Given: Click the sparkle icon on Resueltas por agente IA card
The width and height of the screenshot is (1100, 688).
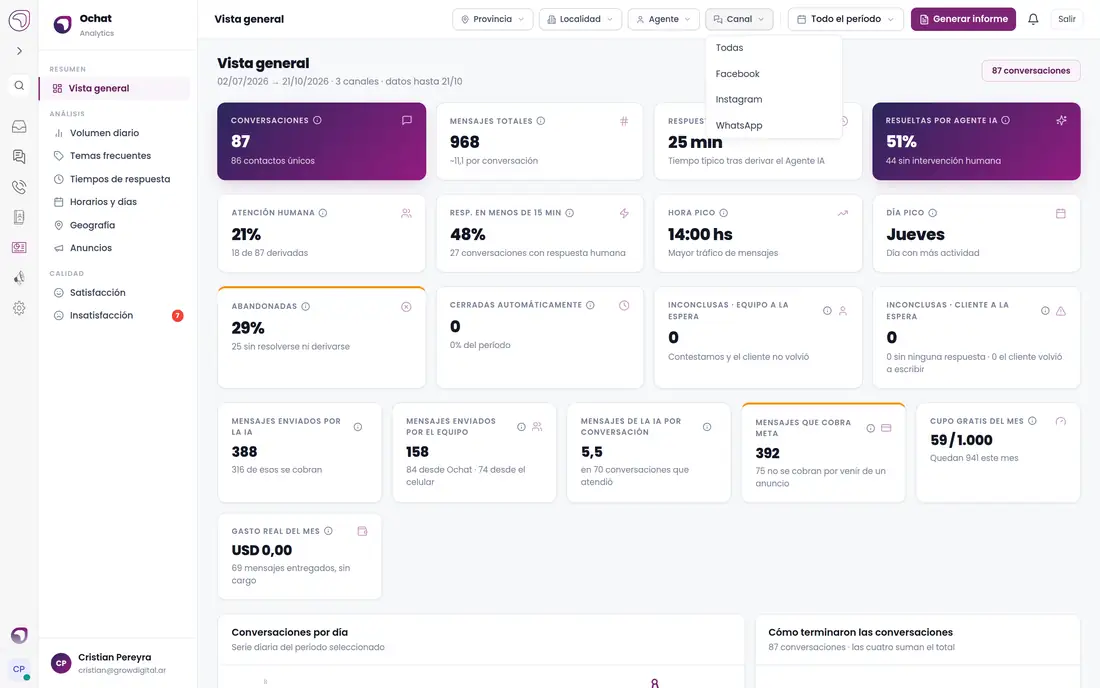Looking at the screenshot, I should point(1061,121).
